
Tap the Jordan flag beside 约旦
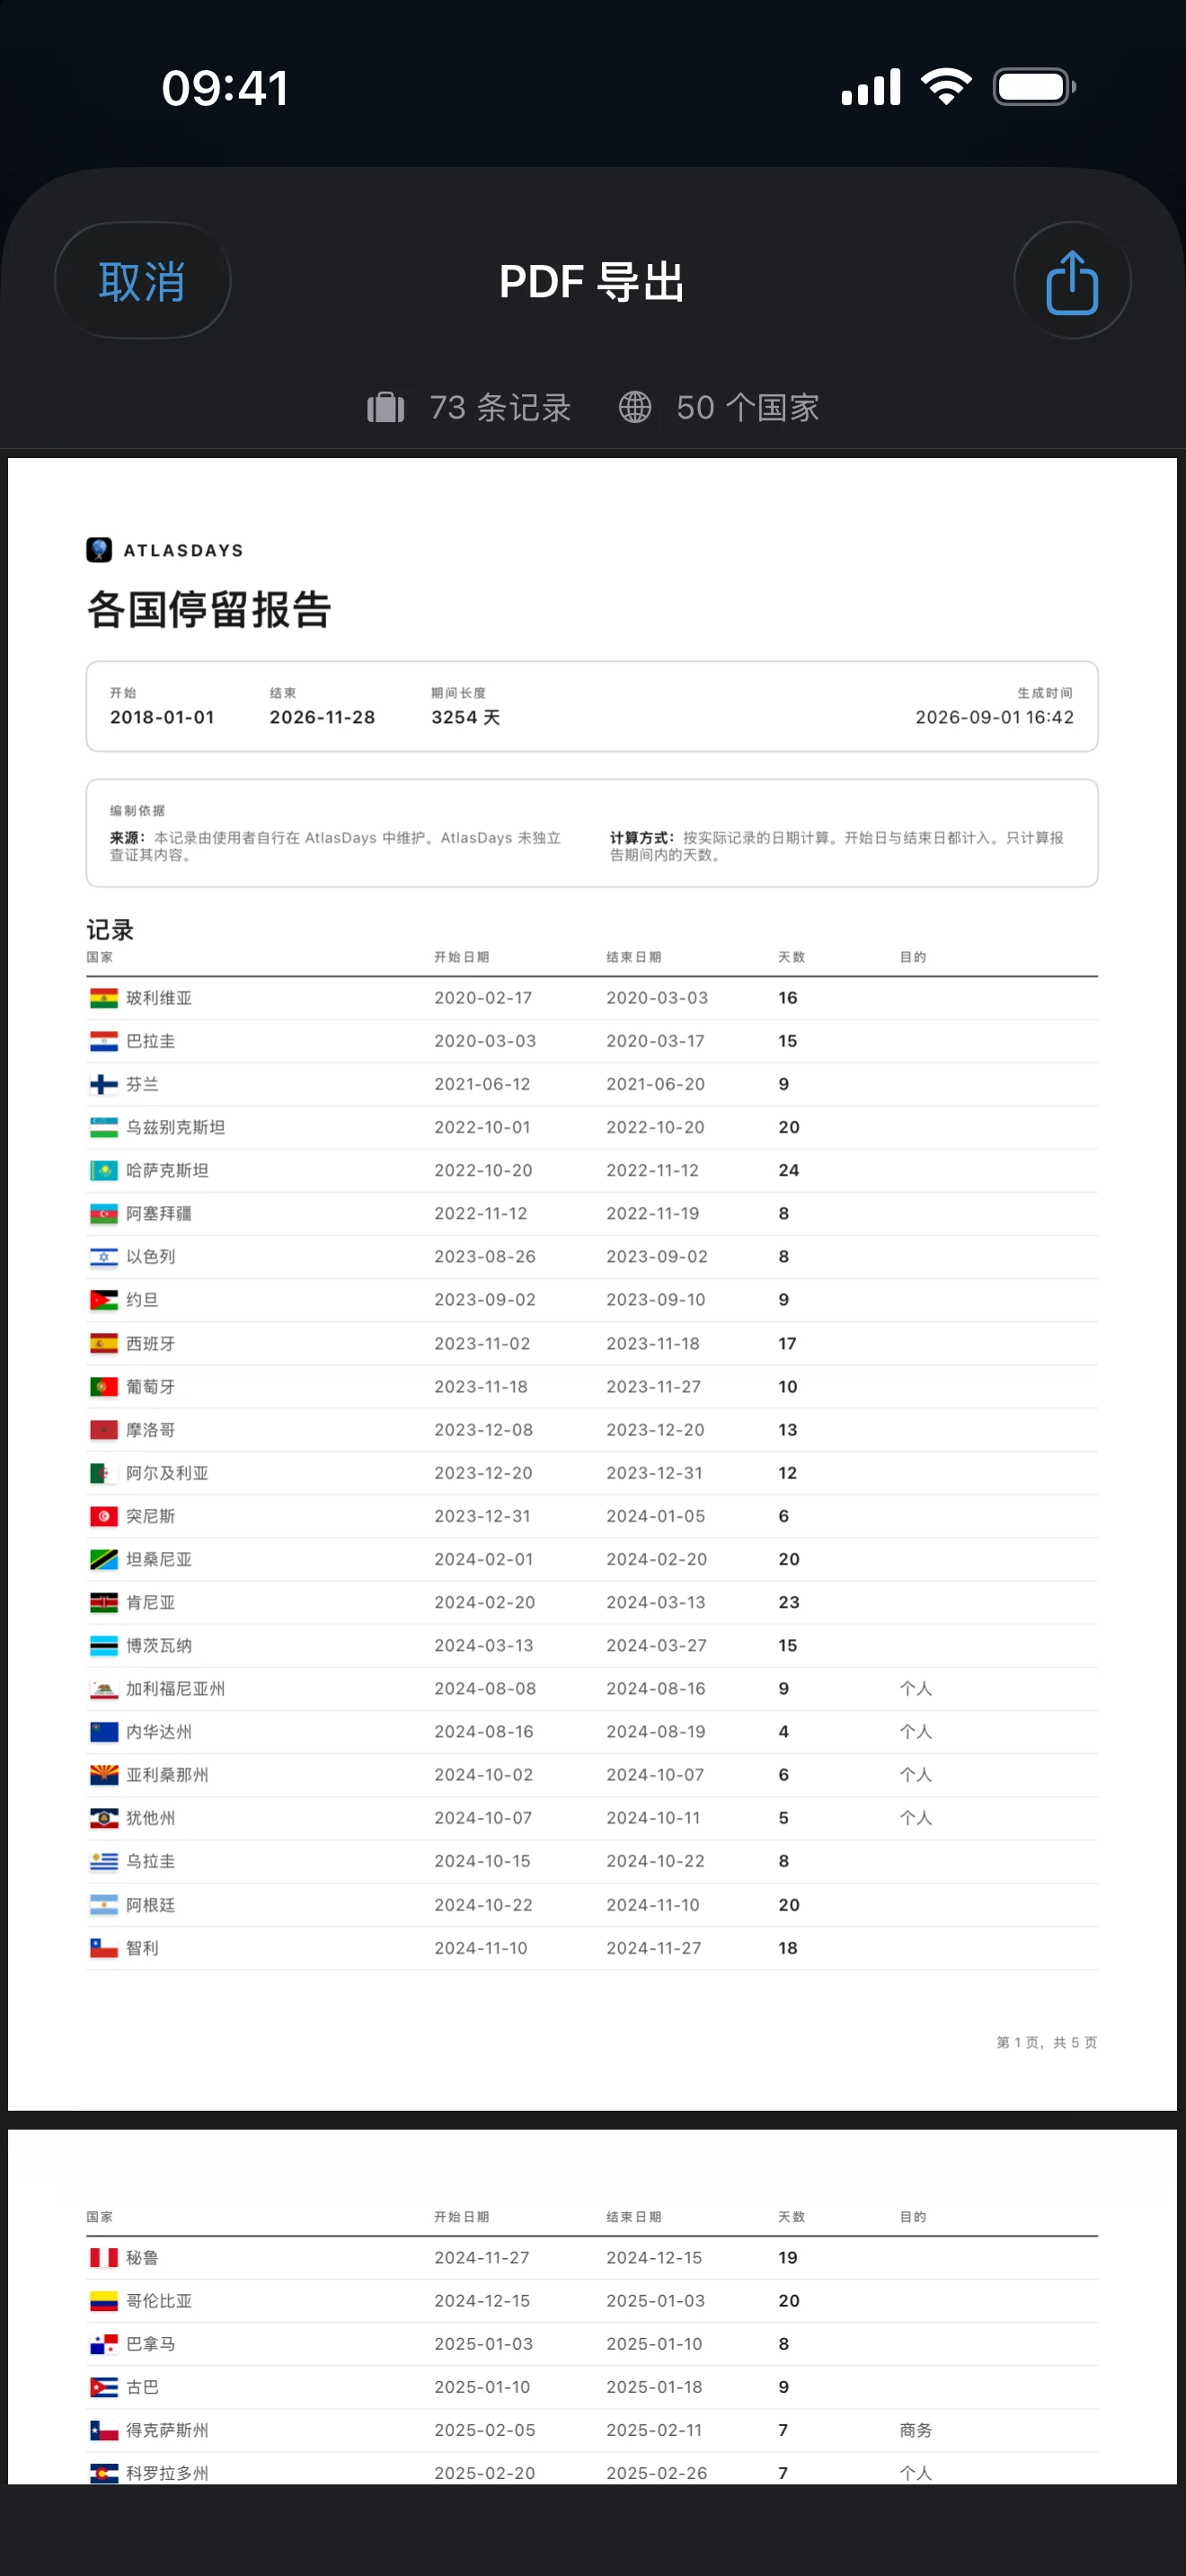[104, 1300]
